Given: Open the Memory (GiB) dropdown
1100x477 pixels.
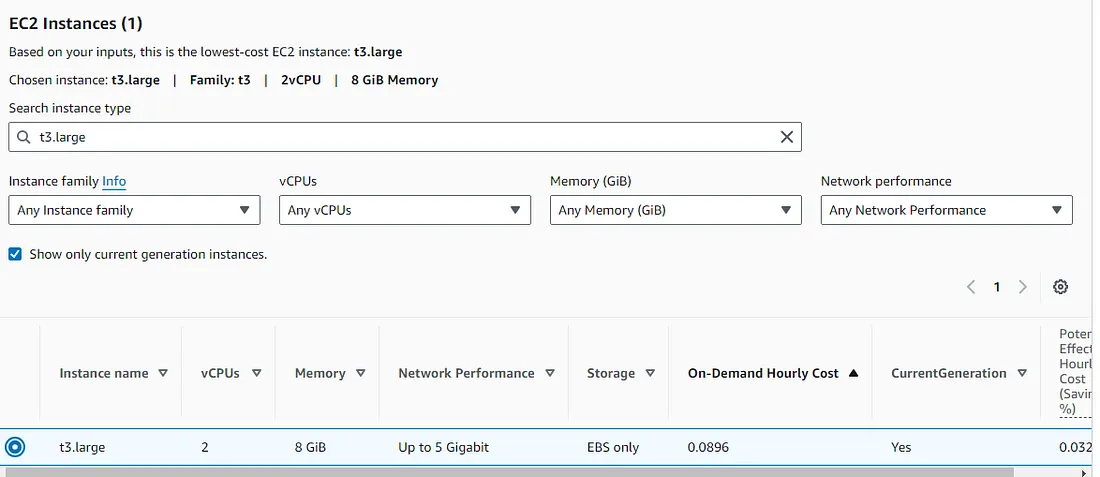Looking at the screenshot, I should coord(675,210).
